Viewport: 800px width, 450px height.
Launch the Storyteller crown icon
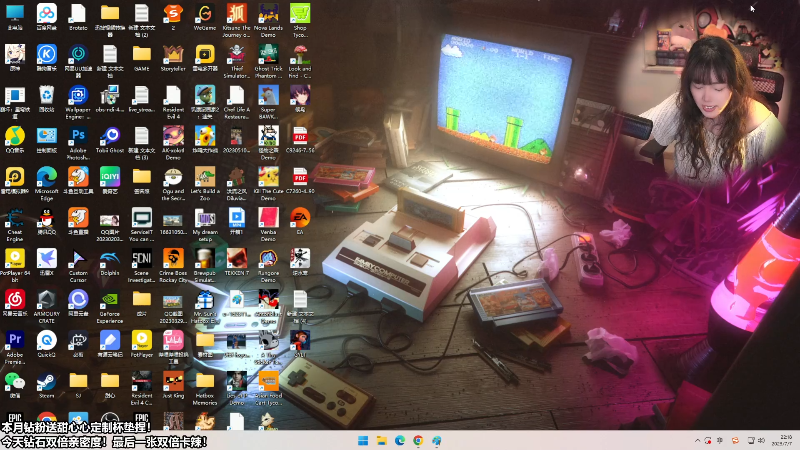tap(173, 58)
